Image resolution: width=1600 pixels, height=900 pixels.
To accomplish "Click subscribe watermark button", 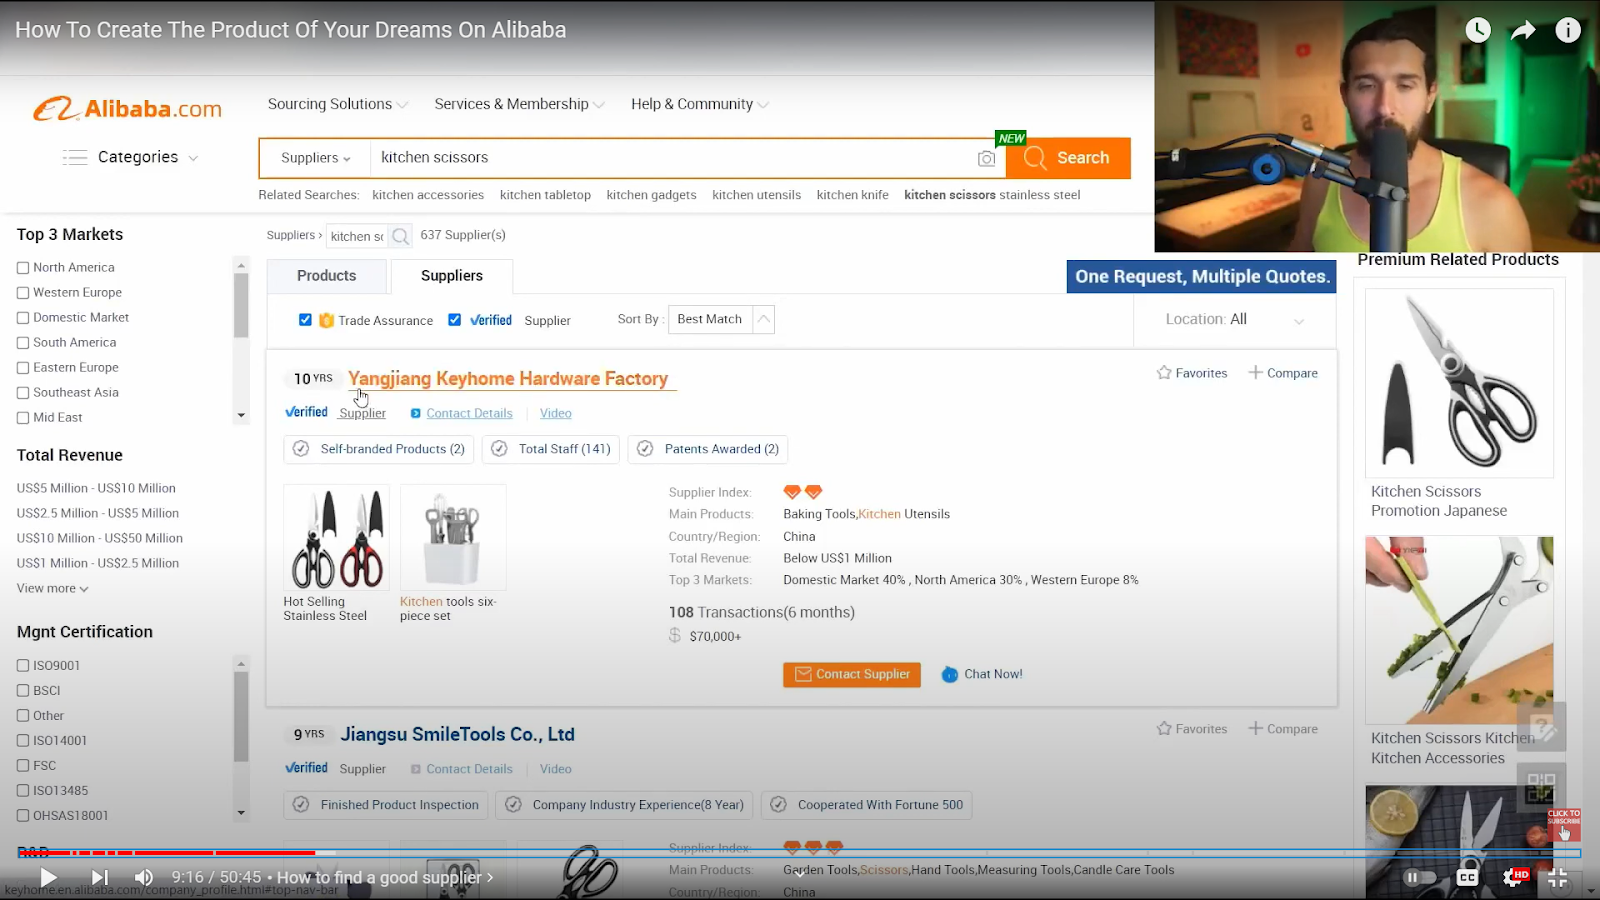I will 1564,825.
